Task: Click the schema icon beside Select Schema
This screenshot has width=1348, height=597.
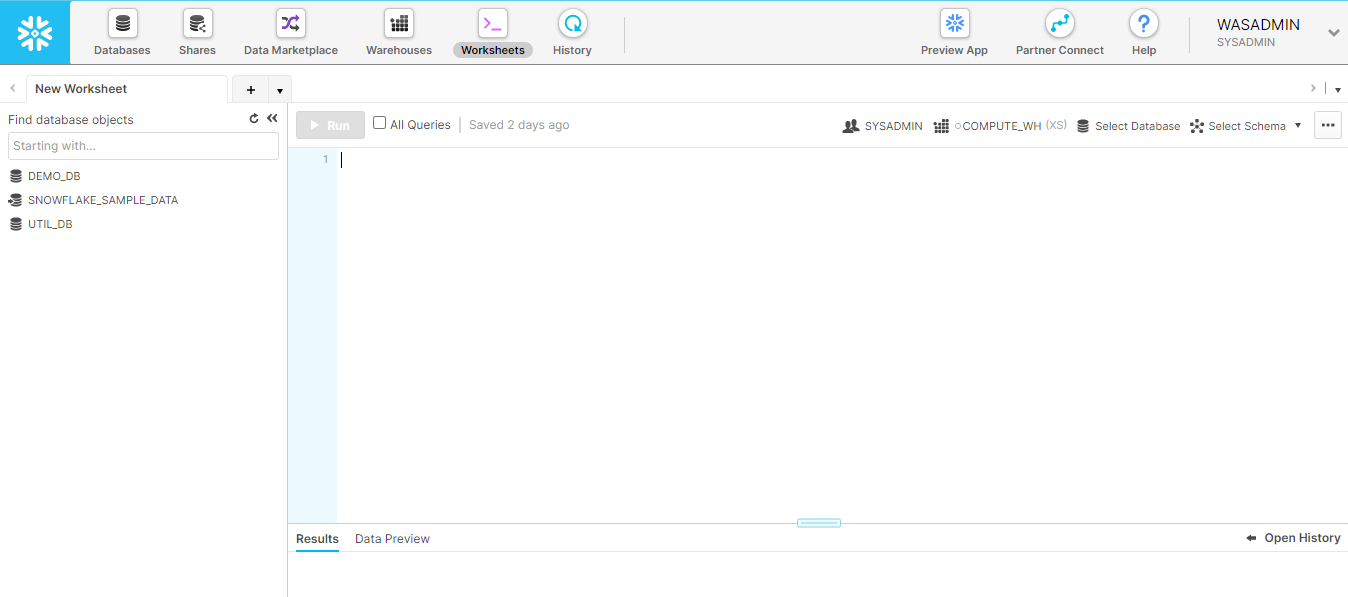Action: pos(1197,126)
